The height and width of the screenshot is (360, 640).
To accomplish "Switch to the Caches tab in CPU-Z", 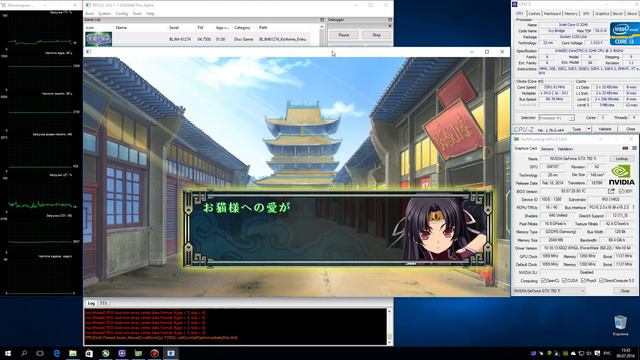I will point(534,13).
